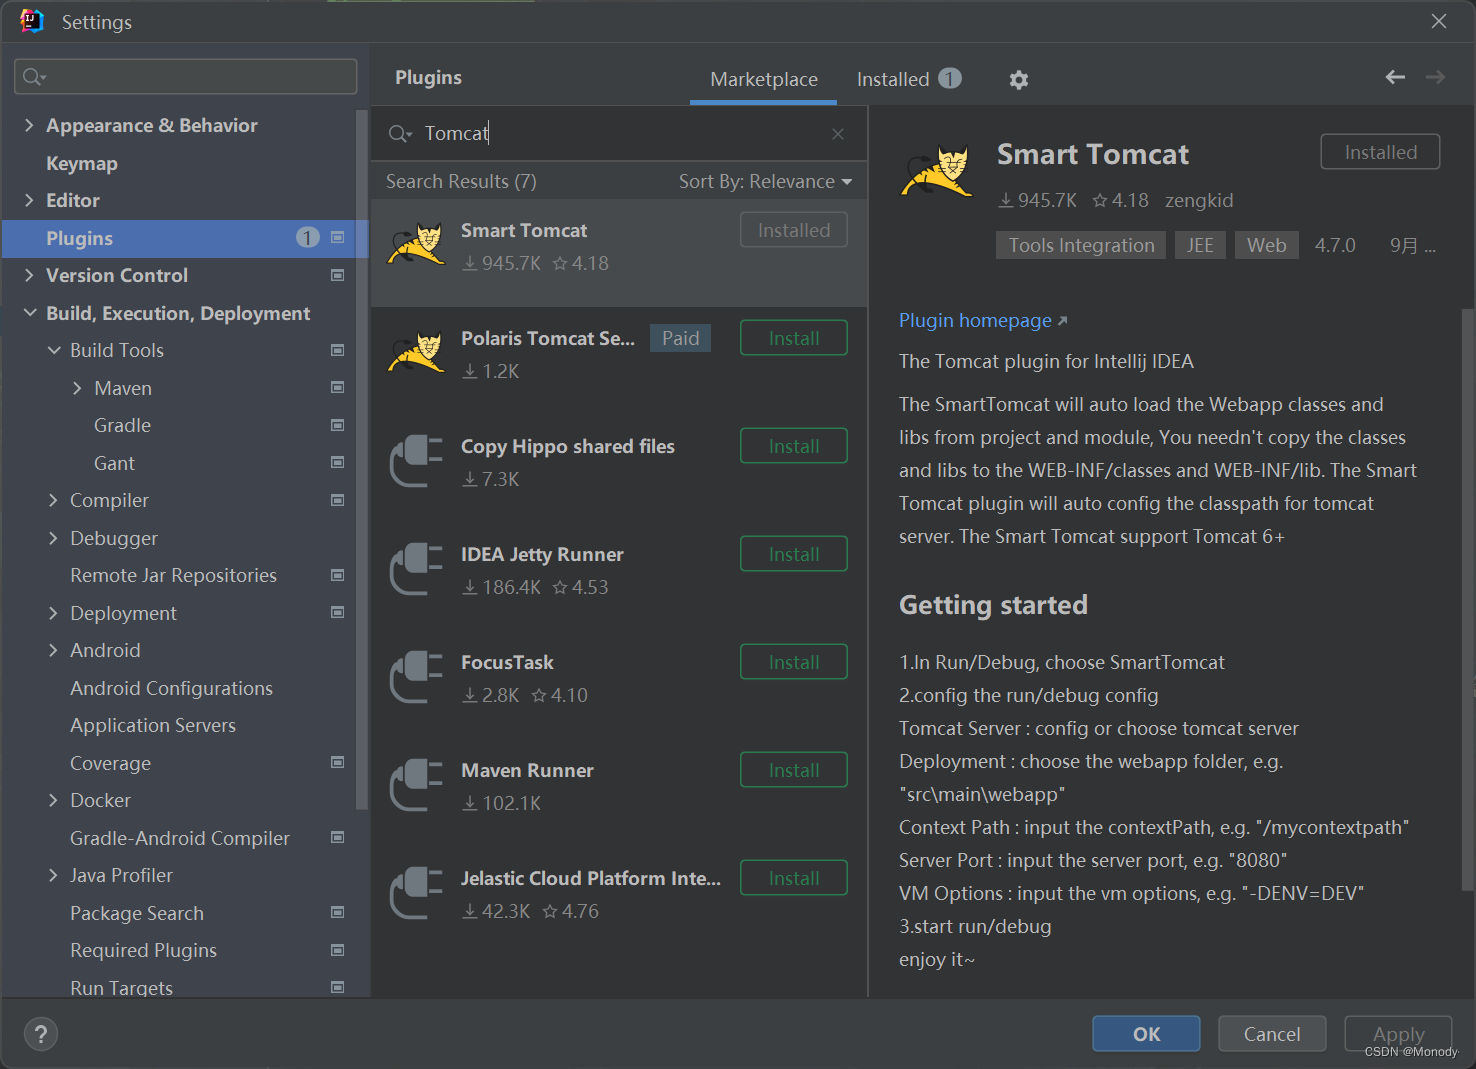Screen dimensions: 1476x1069
Task: Click project-level icon beside Build Tools
Action: [x=338, y=350]
